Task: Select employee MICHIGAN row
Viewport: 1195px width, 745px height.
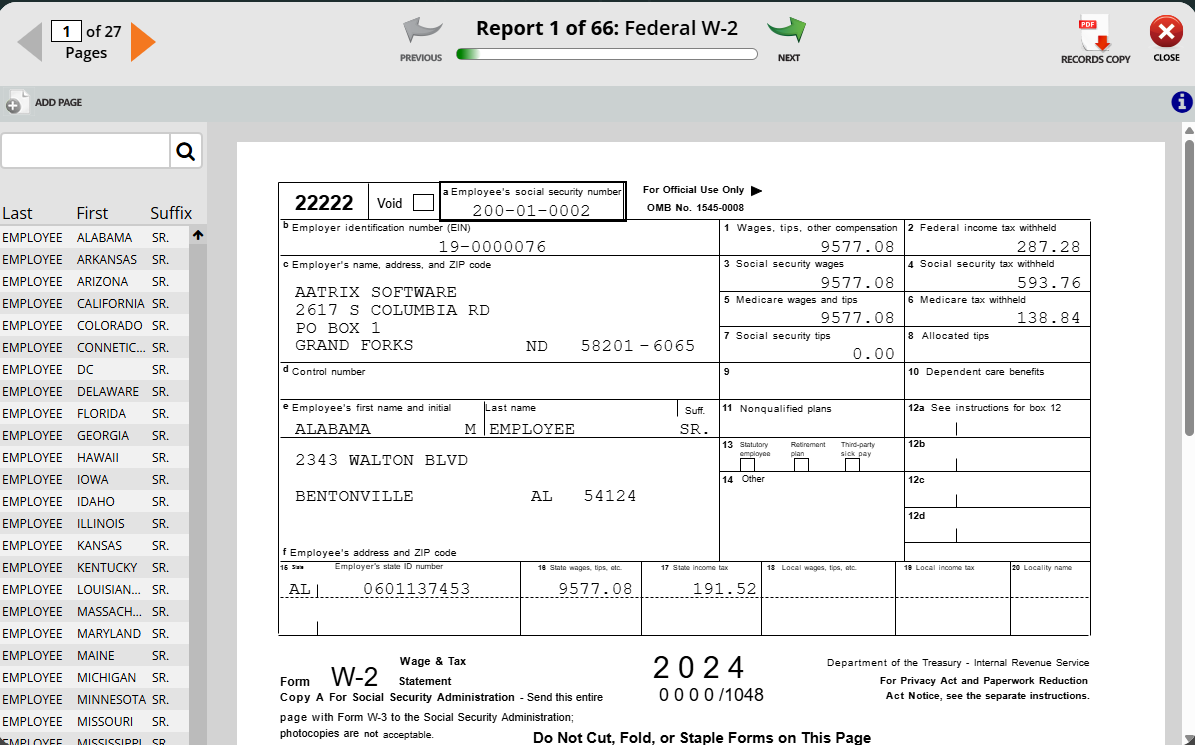Action: 95,679
